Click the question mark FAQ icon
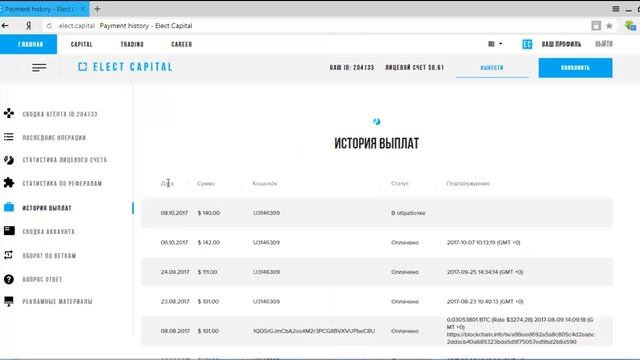The image size is (640, 360). [9, 279]
